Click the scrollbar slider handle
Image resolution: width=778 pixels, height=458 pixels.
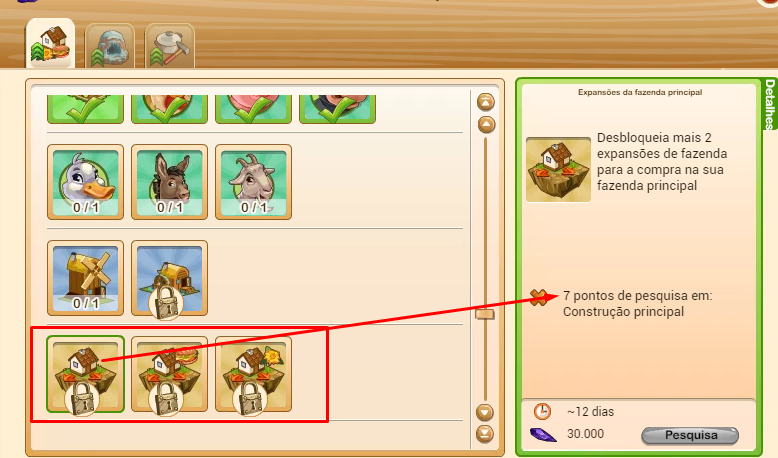(x=485, y=314)
